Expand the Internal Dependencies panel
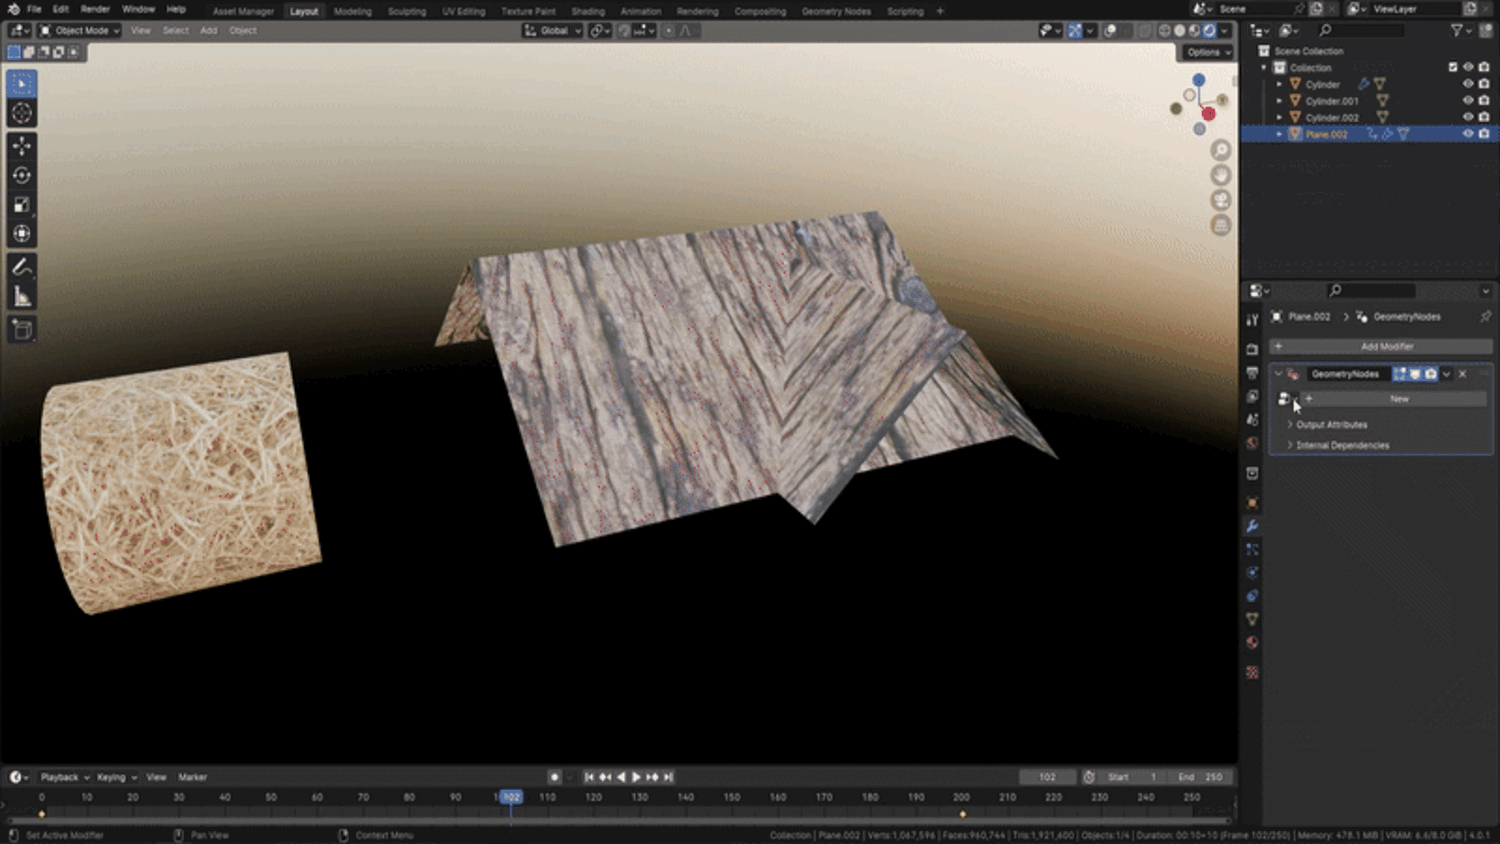Image resolution: width=1500 pixels, height=844 pixels. tap(1342, 445)
